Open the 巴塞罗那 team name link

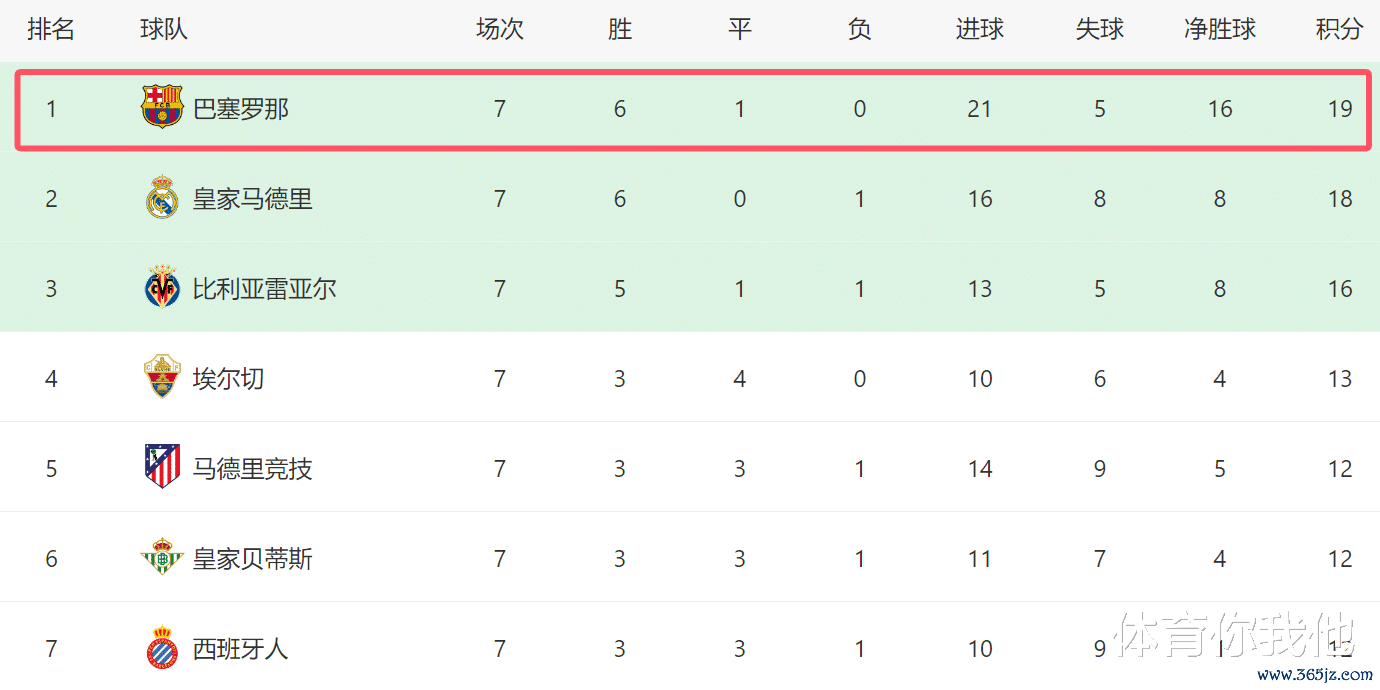(241, 108)
